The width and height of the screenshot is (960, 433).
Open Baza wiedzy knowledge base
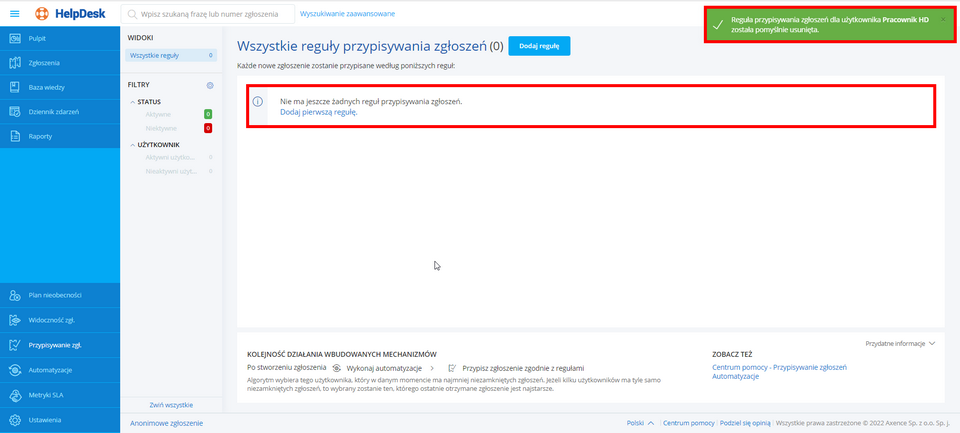46,87
